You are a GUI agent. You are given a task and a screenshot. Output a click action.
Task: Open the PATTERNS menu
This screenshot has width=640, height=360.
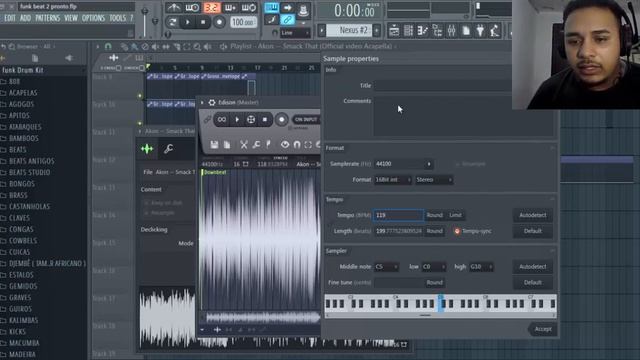pyautogui.click(x=47, y=18)
